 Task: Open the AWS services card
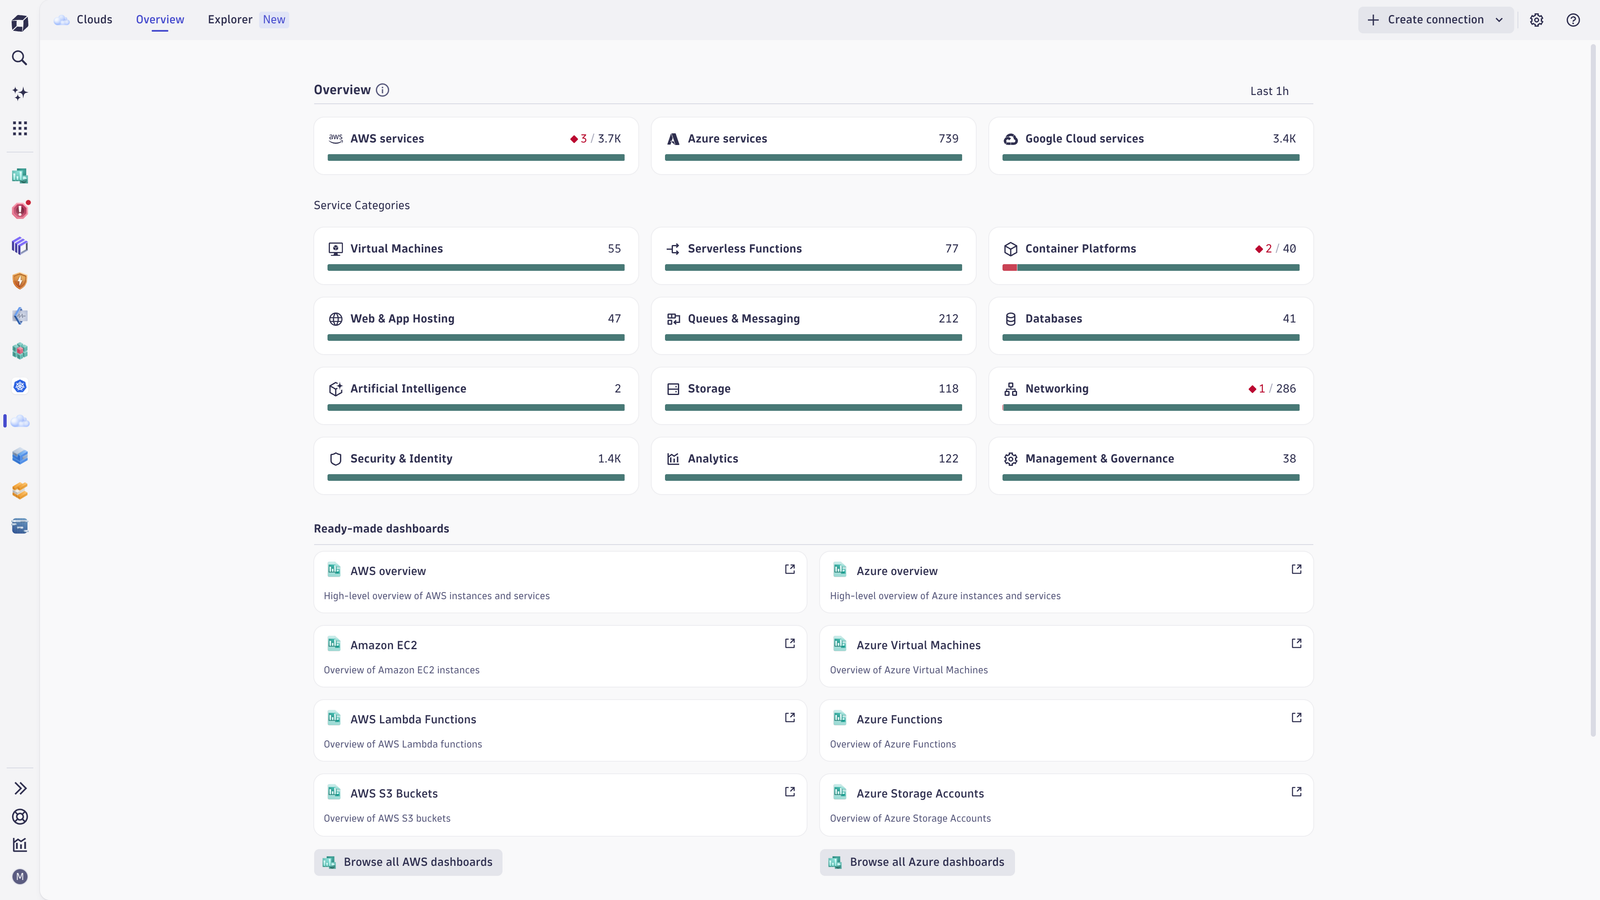click(x=476, y=146)
